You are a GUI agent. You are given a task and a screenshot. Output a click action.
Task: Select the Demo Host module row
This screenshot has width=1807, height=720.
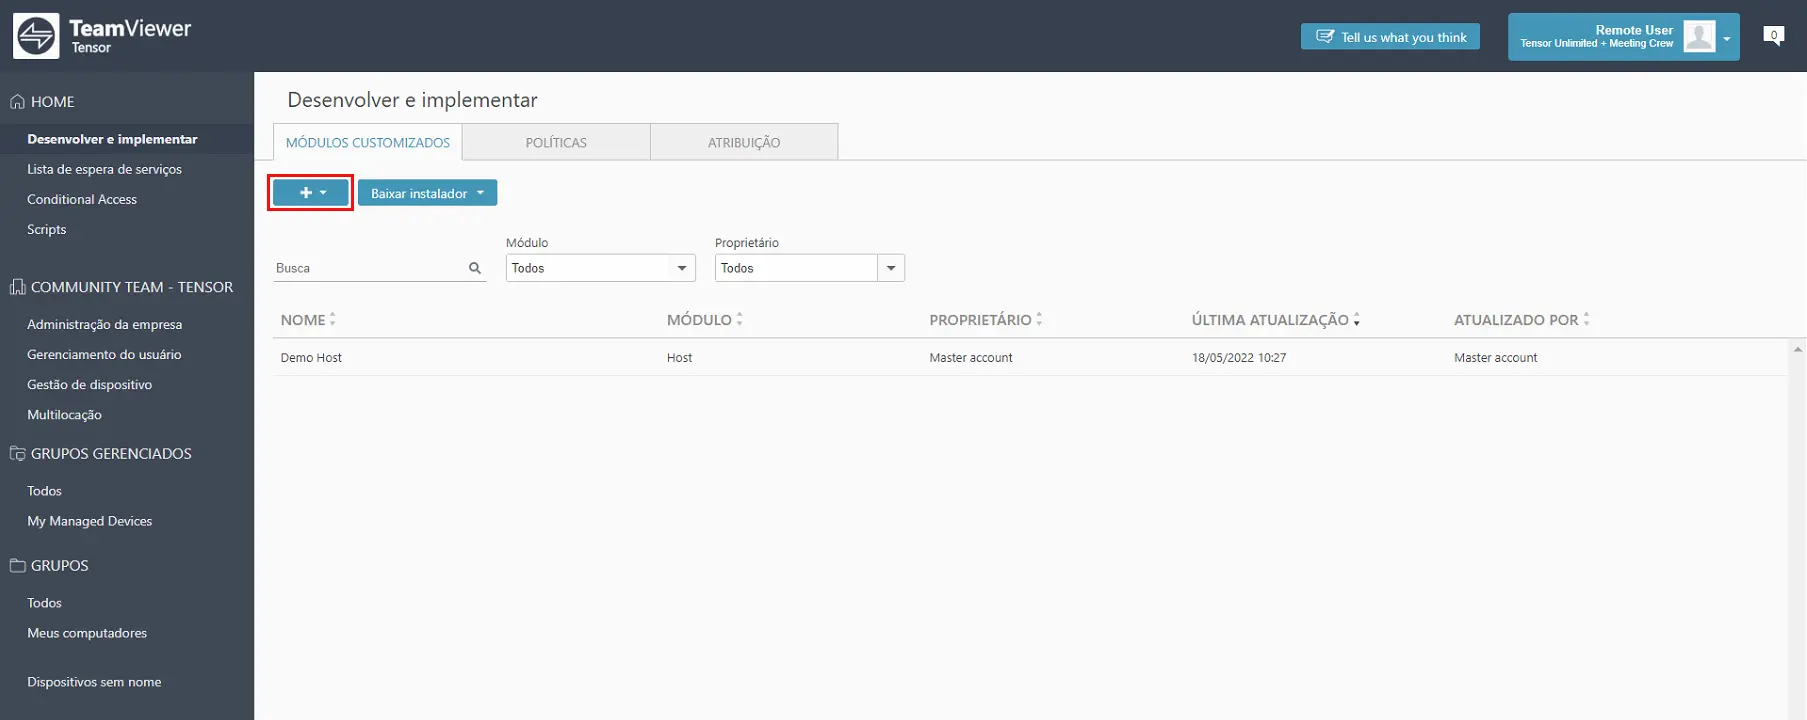coord(1030,357)
